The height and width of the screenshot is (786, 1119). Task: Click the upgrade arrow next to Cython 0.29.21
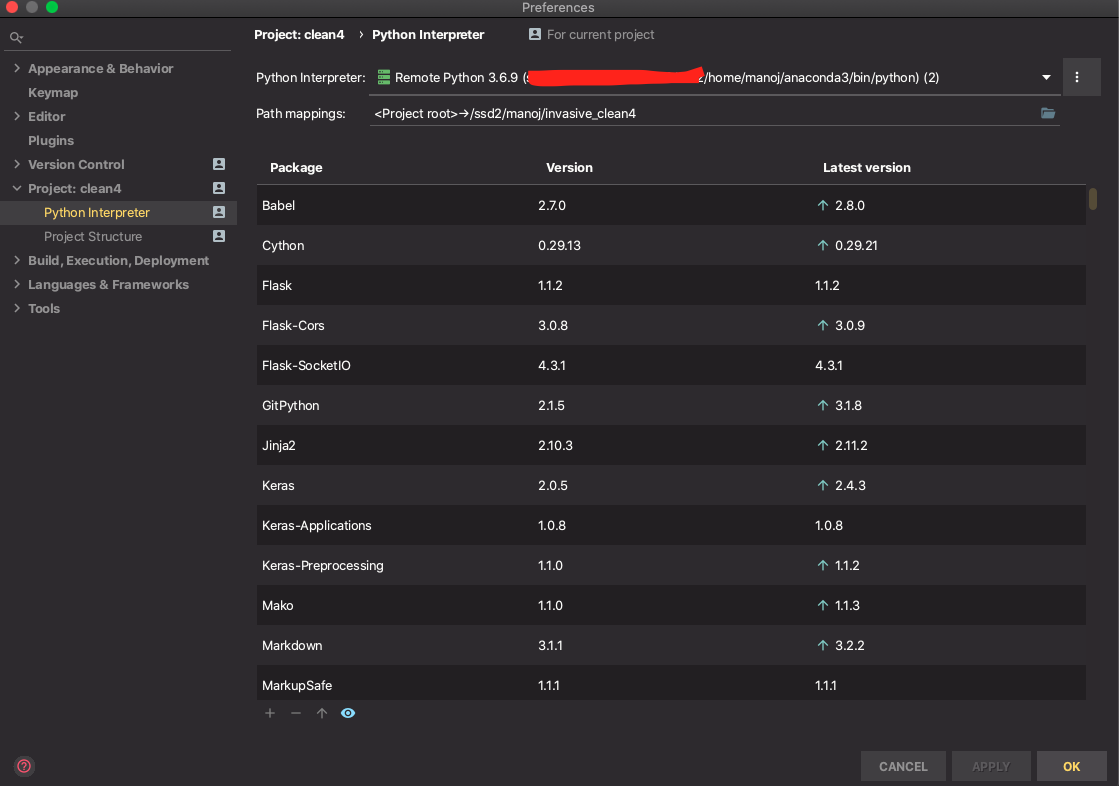(x=823, y=245)
